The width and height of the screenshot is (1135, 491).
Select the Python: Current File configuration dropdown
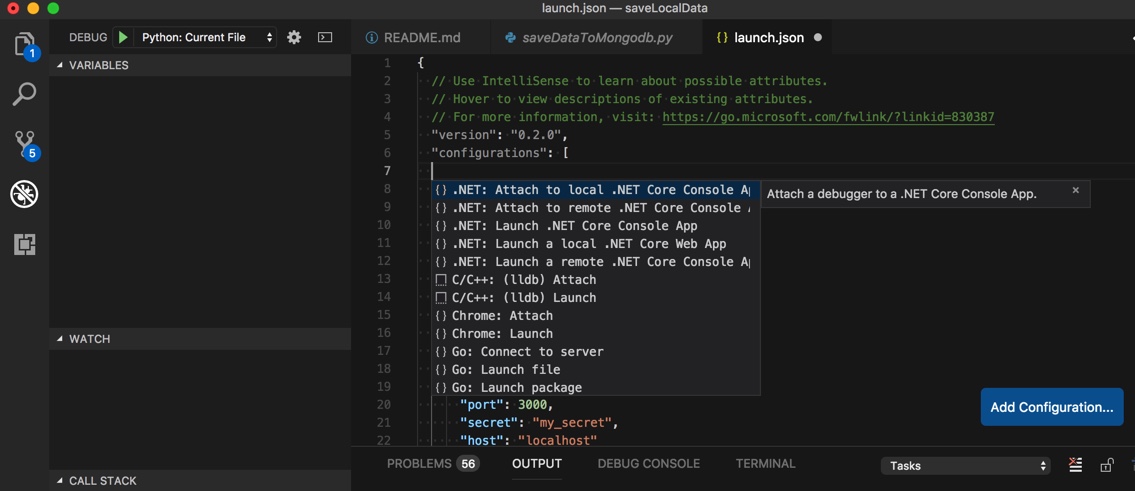[206, 37]
